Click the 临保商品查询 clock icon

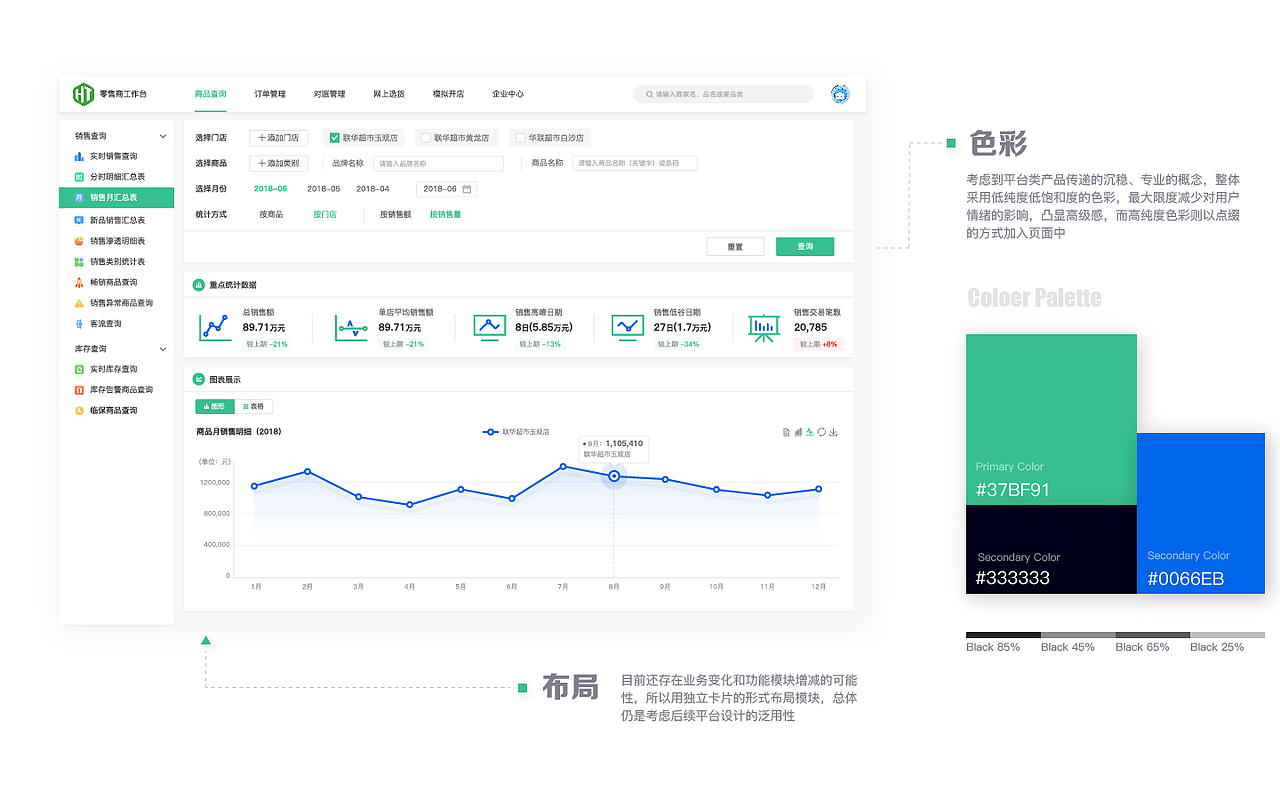click(80, 410)
